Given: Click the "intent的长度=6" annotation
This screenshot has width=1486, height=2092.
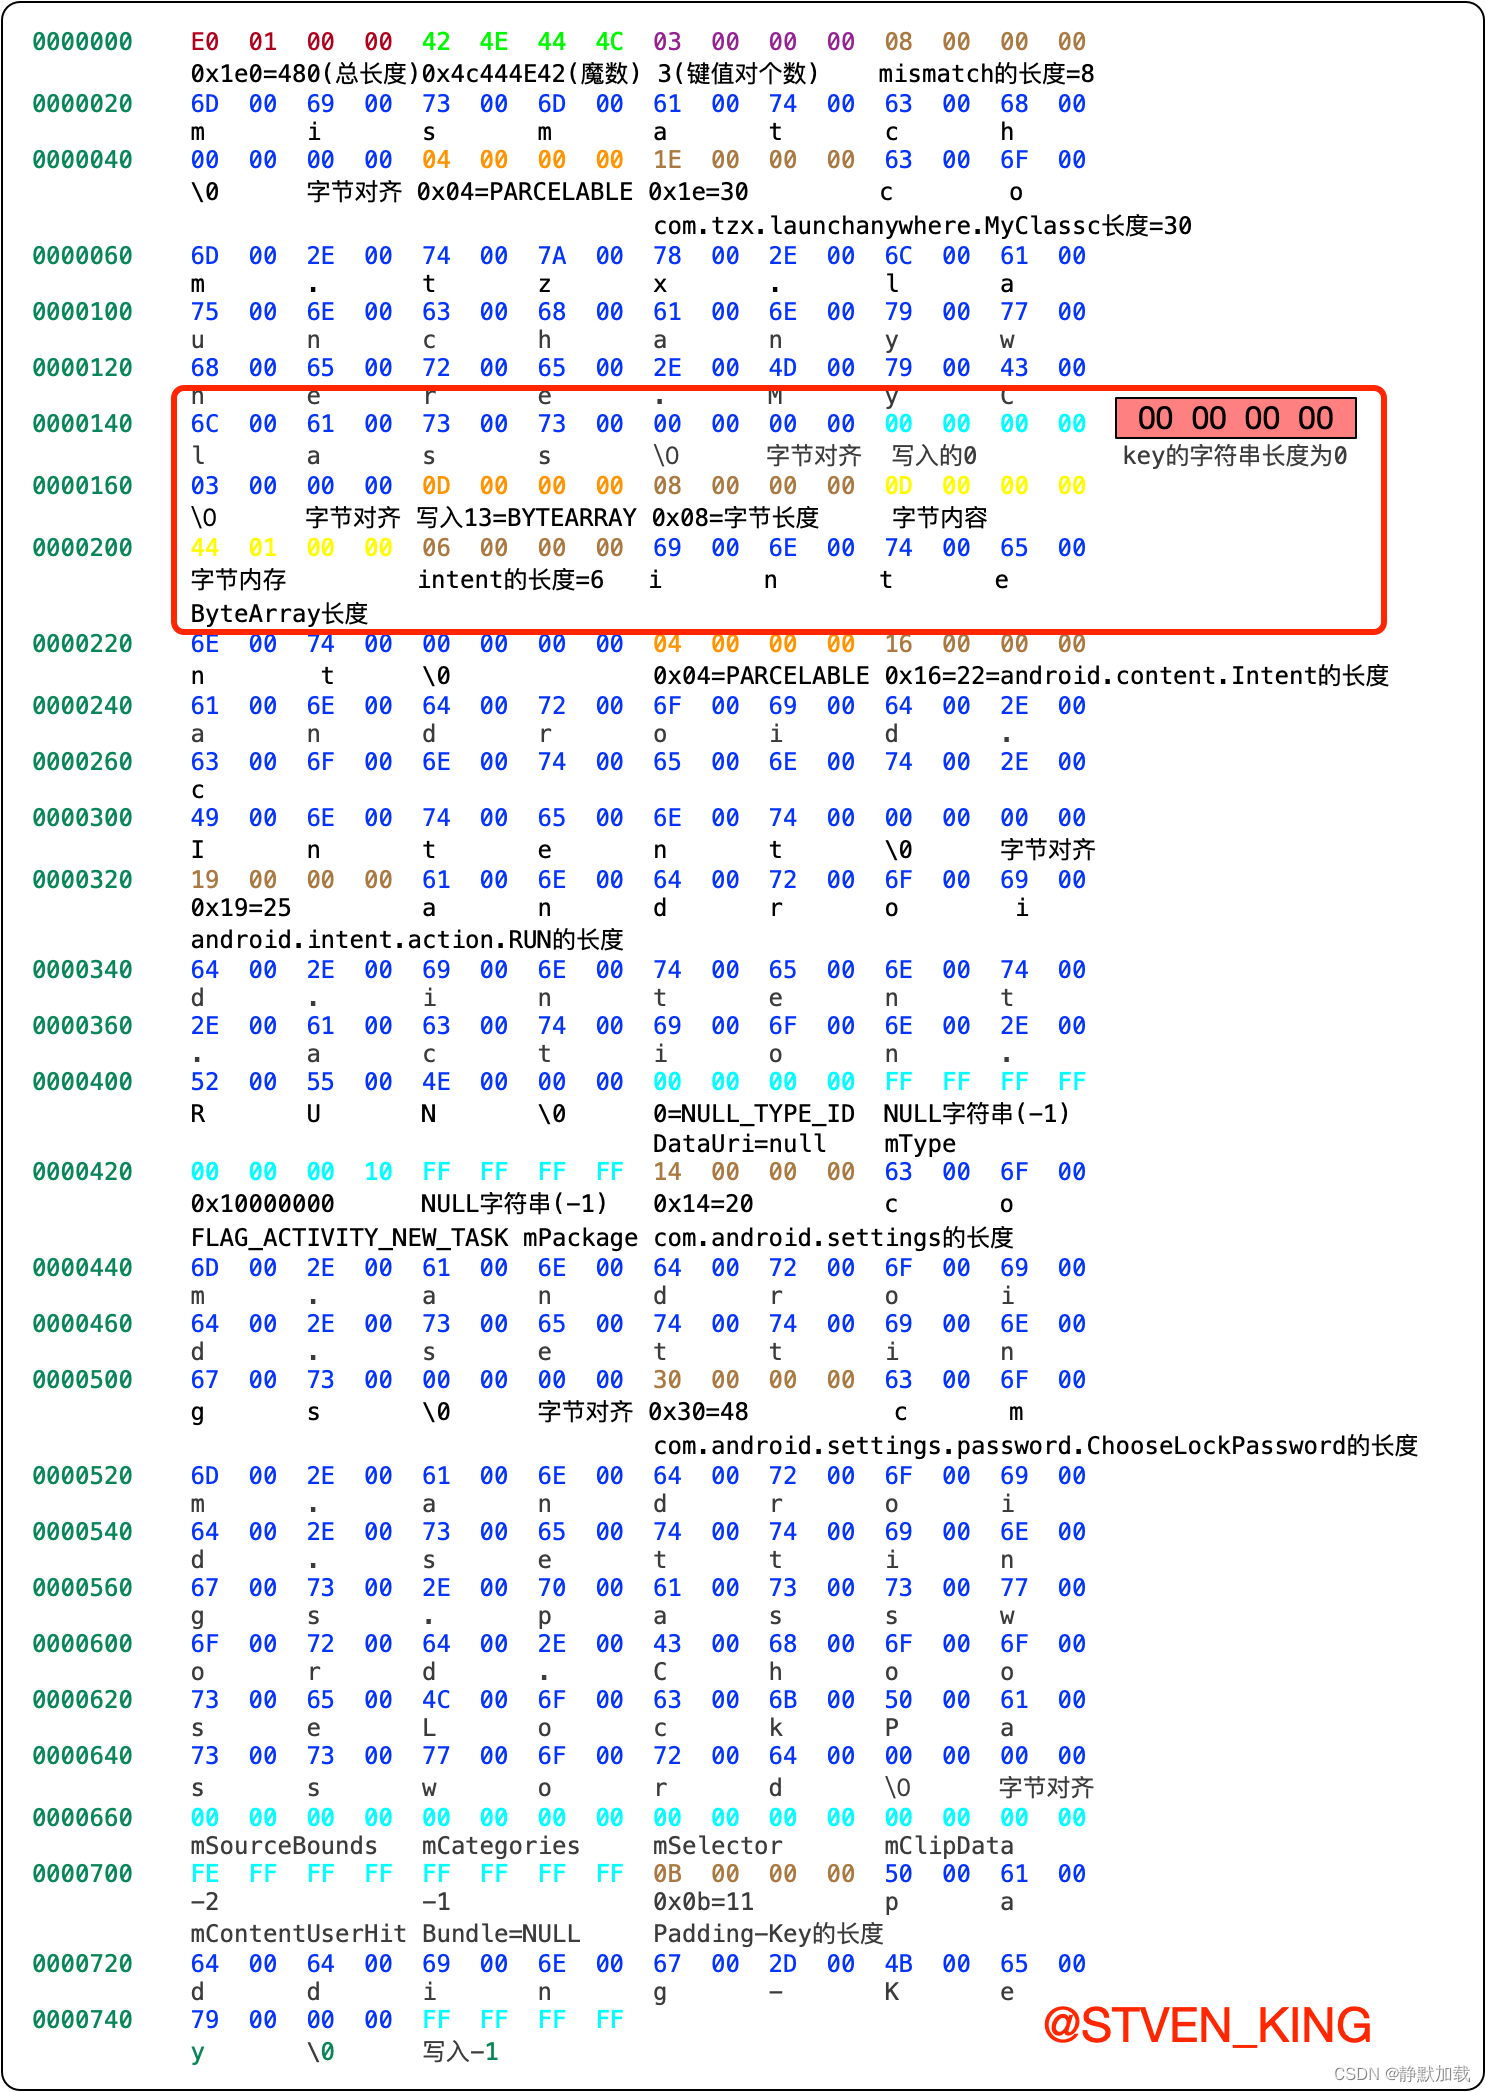Looking at the screenshot, I should [510, 579].
